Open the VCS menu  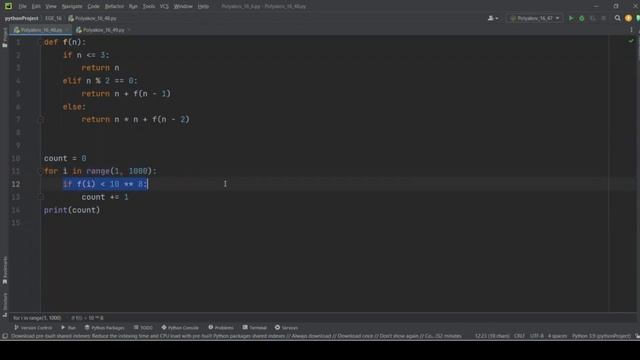[164, 6]
